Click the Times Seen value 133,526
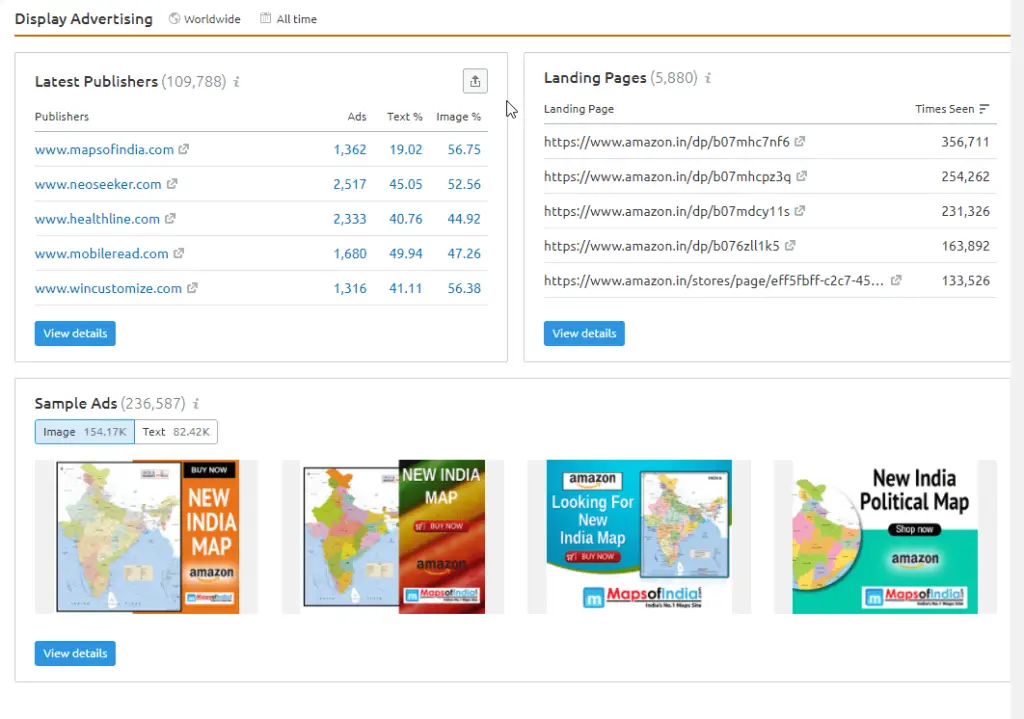 click(965, 280)
